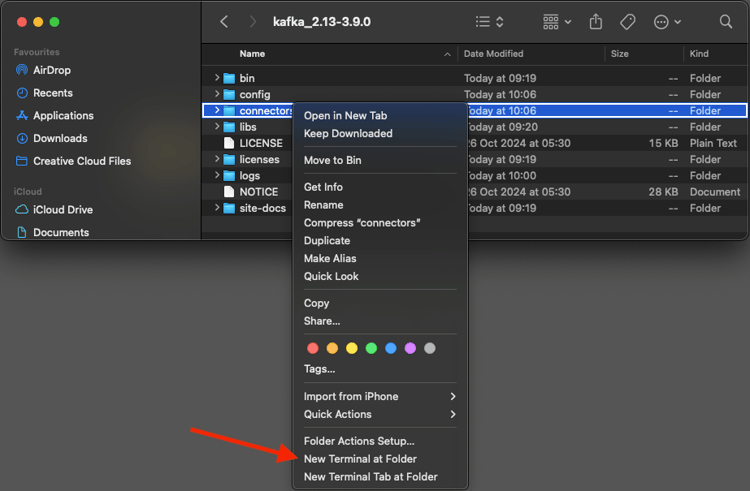This screenshot has height=491, width=750.
Task: Choose Tags... in context menu
Action: coord(319,369)
